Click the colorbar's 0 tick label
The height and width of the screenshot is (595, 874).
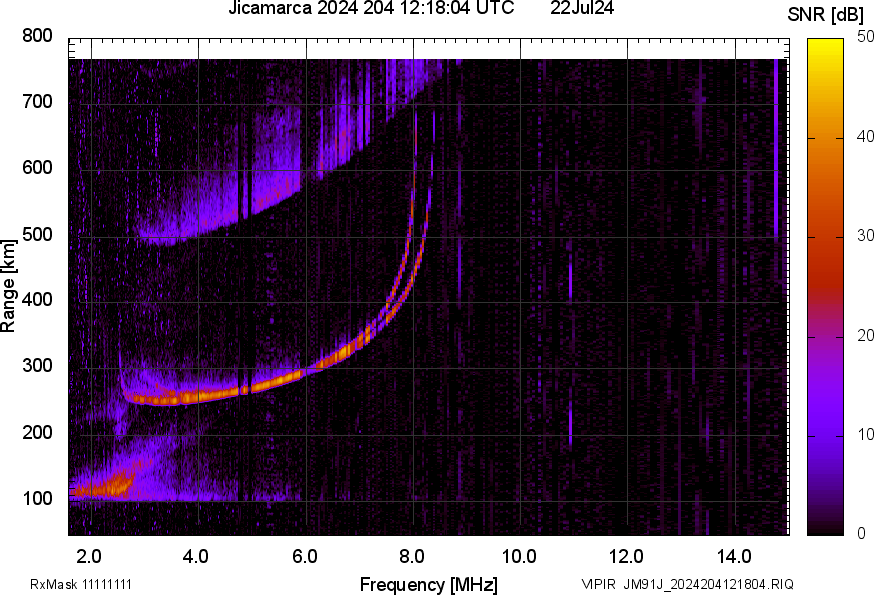click(850, 534)
